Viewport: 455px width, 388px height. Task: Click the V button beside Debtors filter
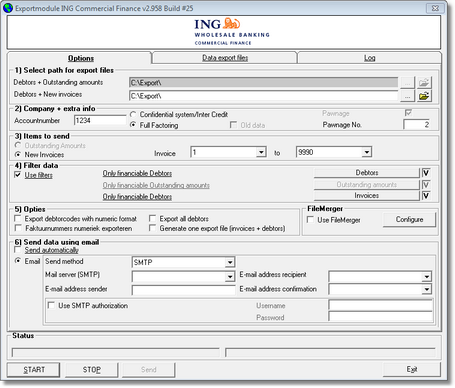pos(426,173)
